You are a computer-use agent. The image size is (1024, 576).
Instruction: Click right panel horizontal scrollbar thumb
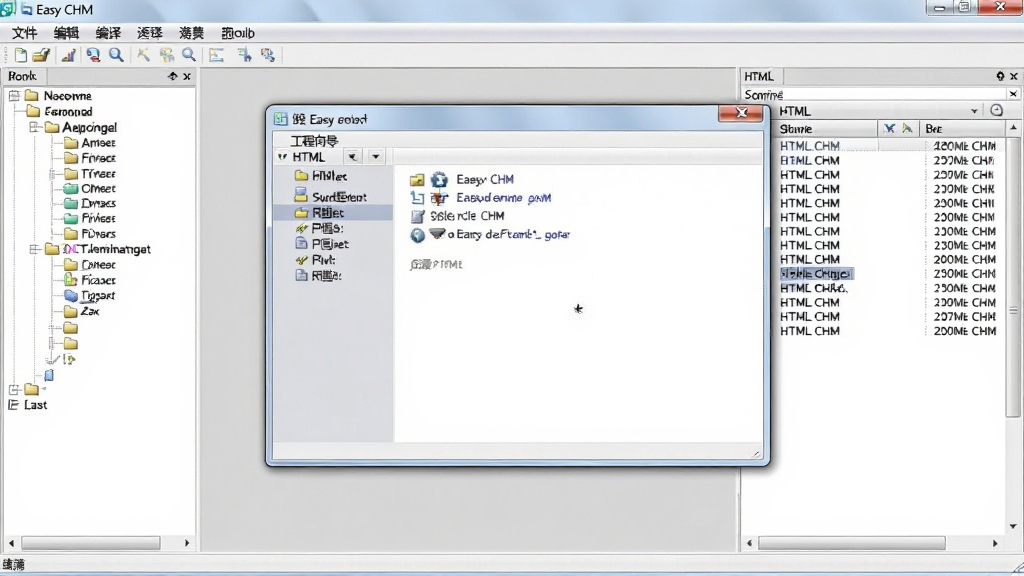click(x=852, y=543)
